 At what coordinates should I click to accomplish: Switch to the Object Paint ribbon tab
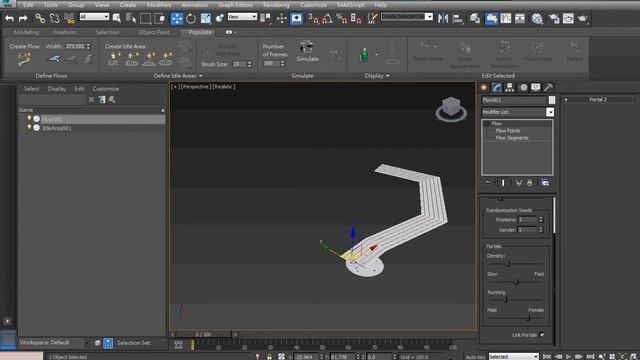pos(153,32)
